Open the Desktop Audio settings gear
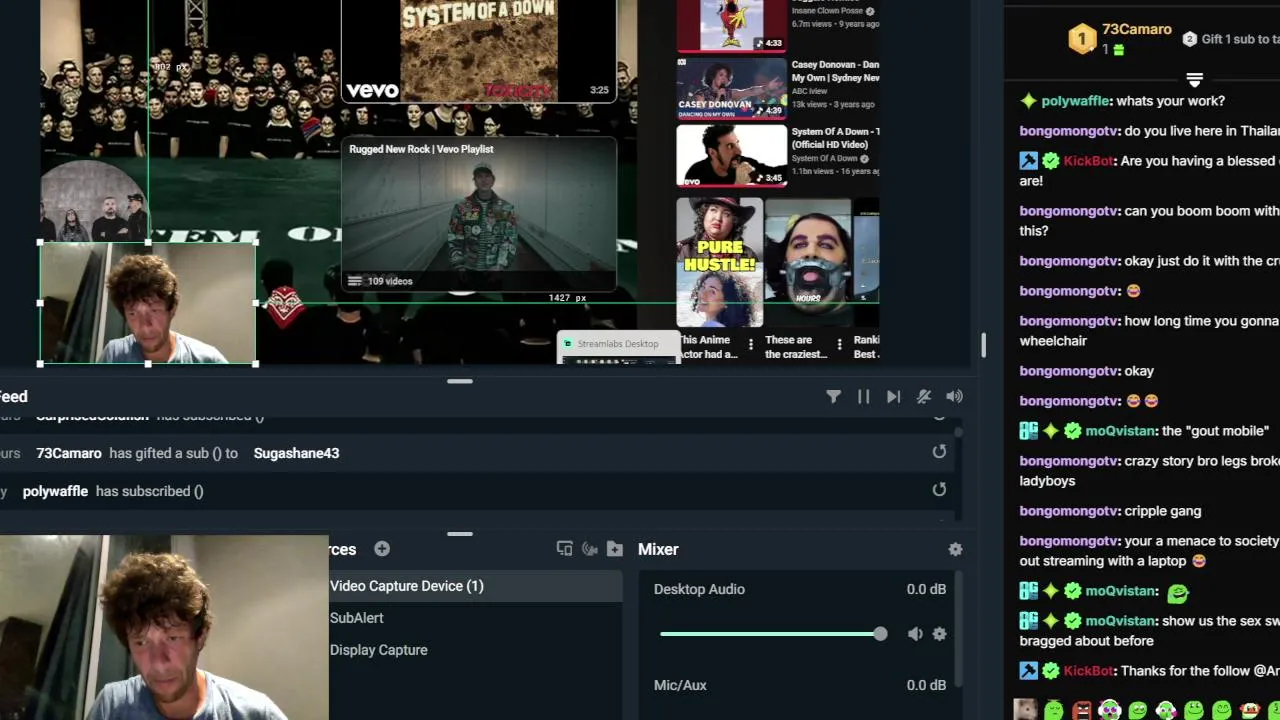1280x720 pixels. tap(939, 634)
